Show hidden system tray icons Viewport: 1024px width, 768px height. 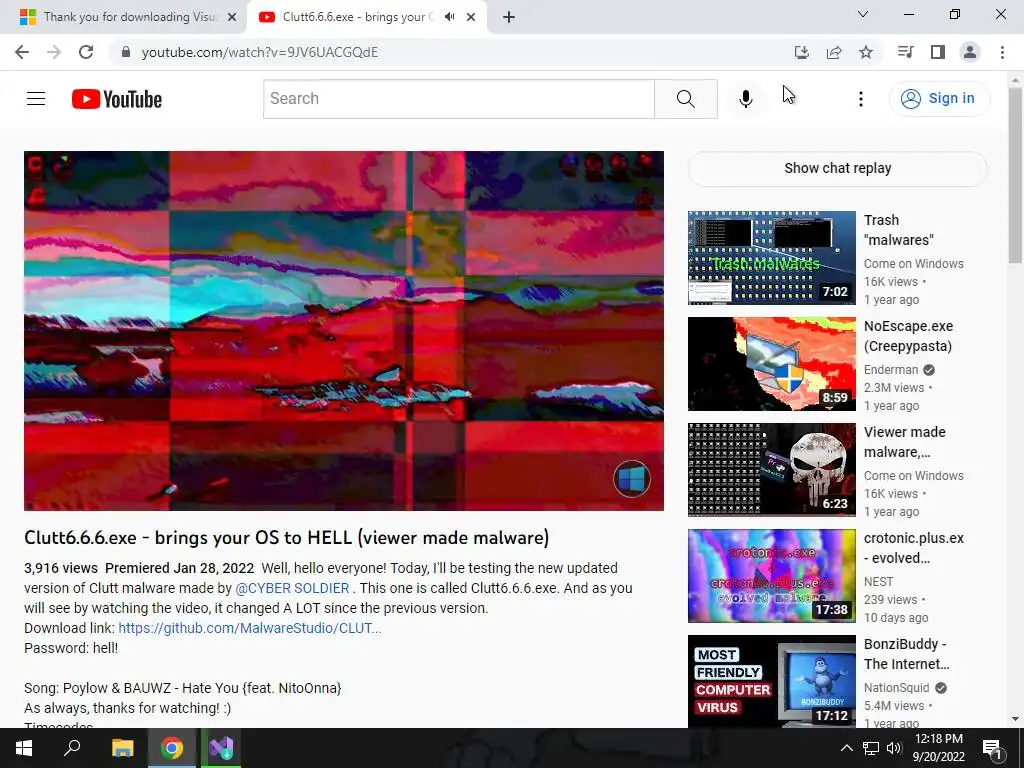pyautogui.click(x=846, y=748)
